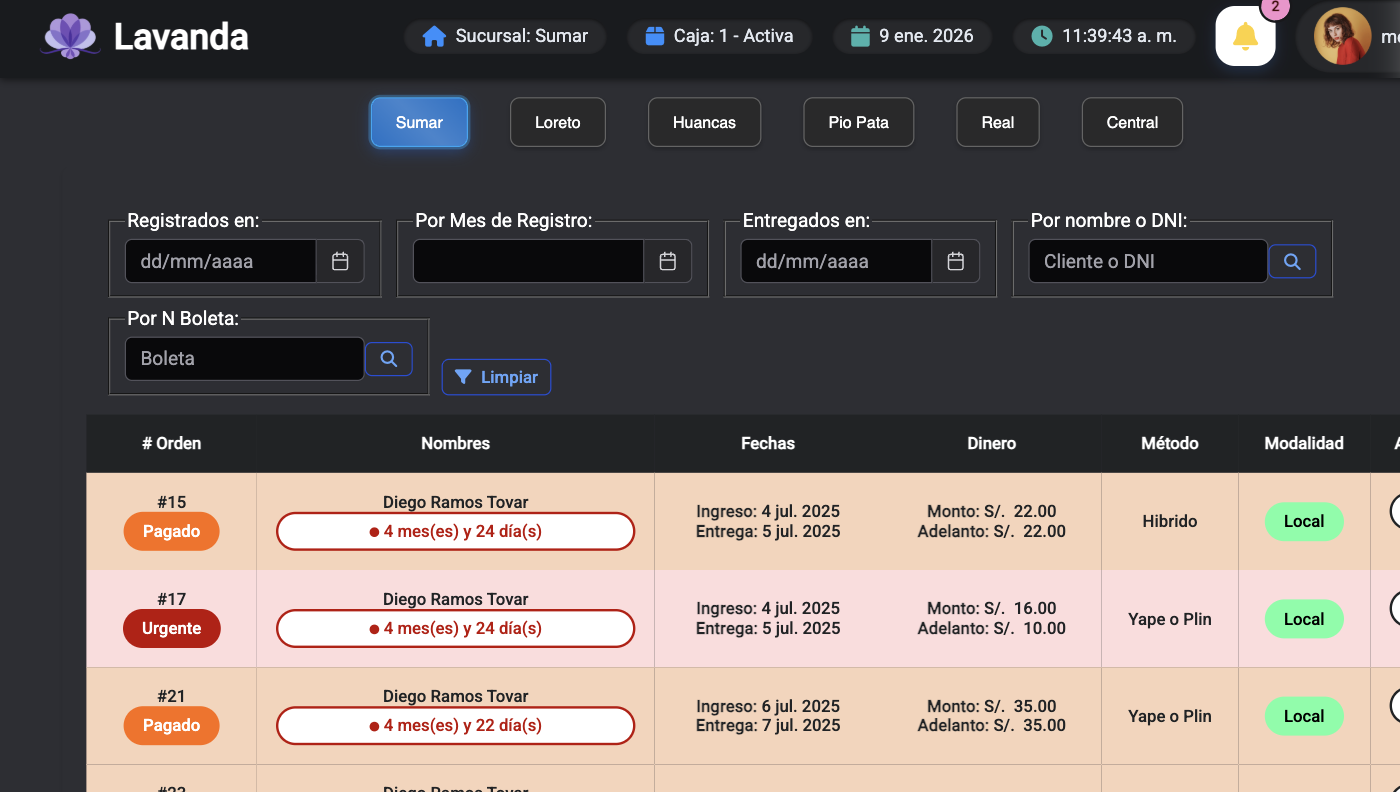Click the Urgente badge on order #17
Screen dimensions: 1400x792
coord(171,628)
